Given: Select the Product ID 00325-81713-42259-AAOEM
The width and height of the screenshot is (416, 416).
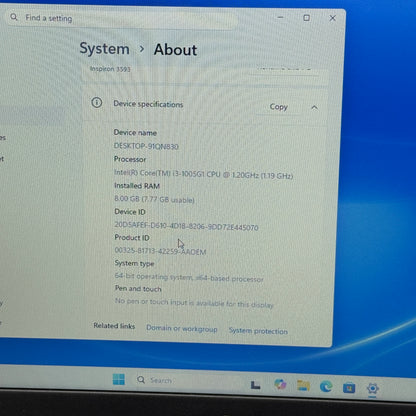Looking at the screenshot, I should coord(160,251).
